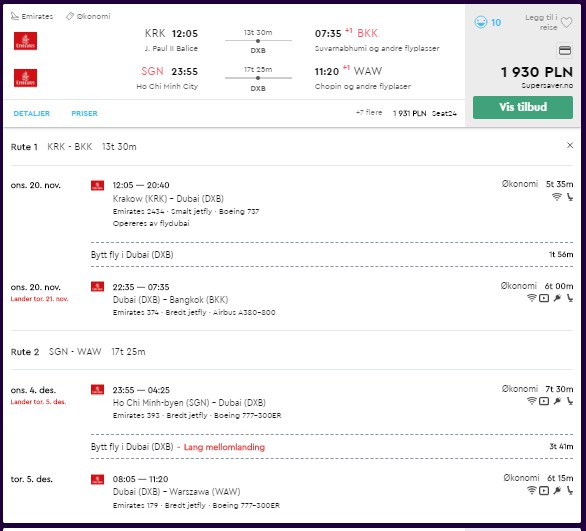
Task: Click the Emirates 179 Boeing 777-300ER details
Action: coord(196,505)
